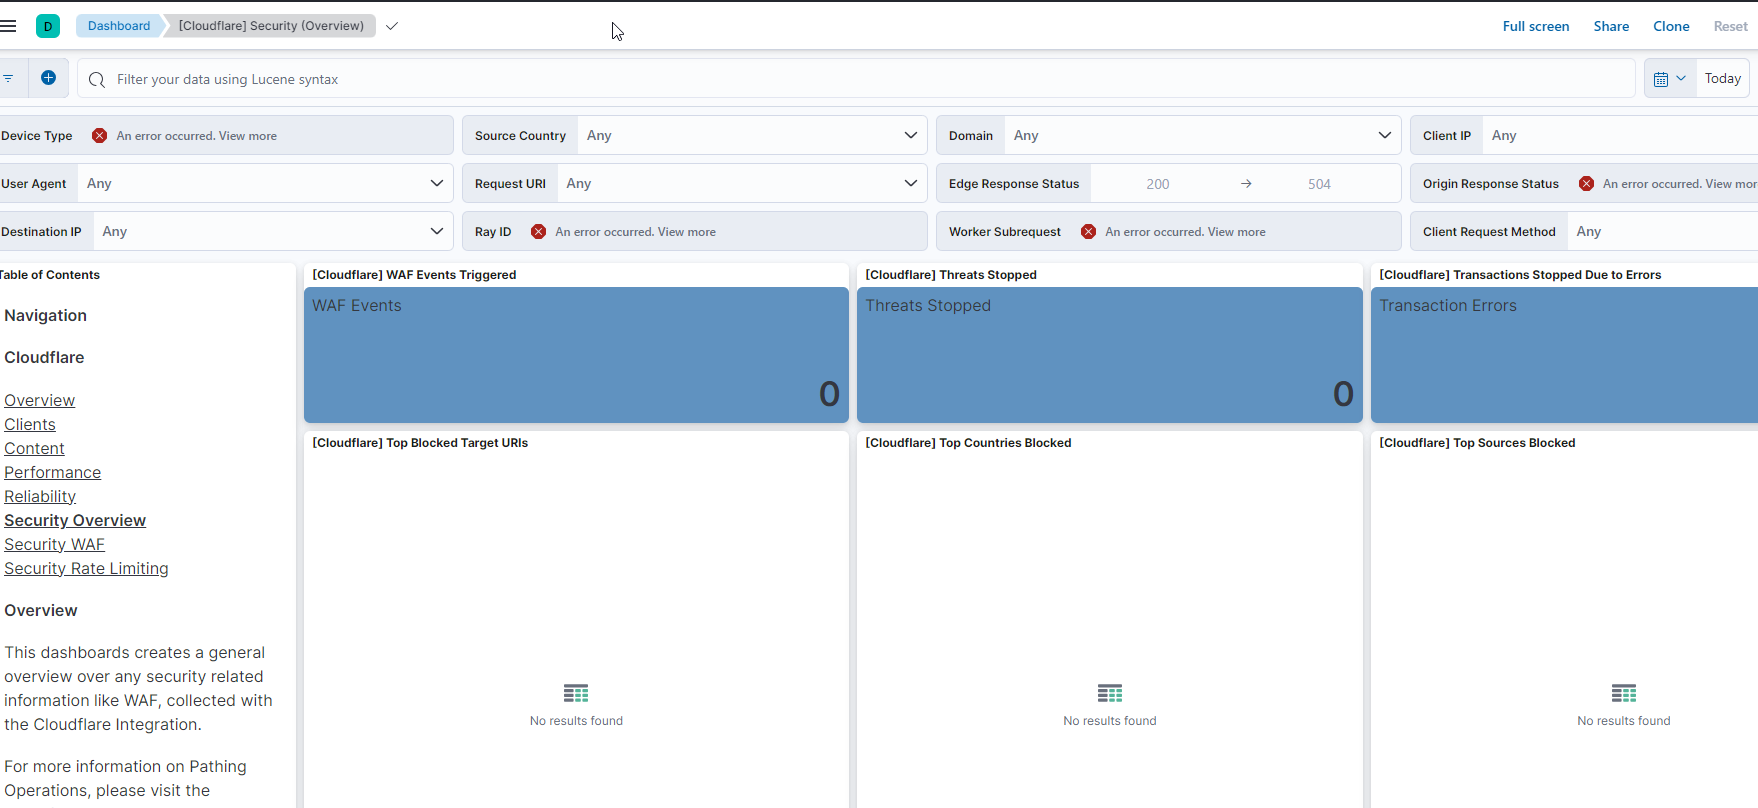The image size is (1758, 808).
Task: Open the Security Overview navigation link
Action: [75, 520]
